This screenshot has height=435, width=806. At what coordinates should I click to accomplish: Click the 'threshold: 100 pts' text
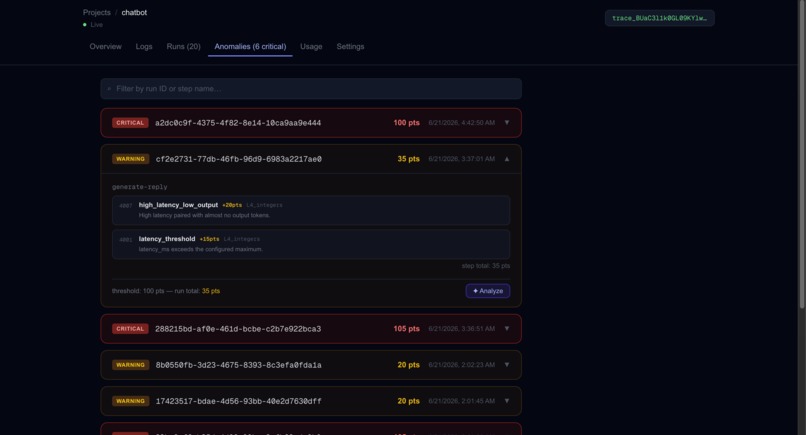[138, 291]
